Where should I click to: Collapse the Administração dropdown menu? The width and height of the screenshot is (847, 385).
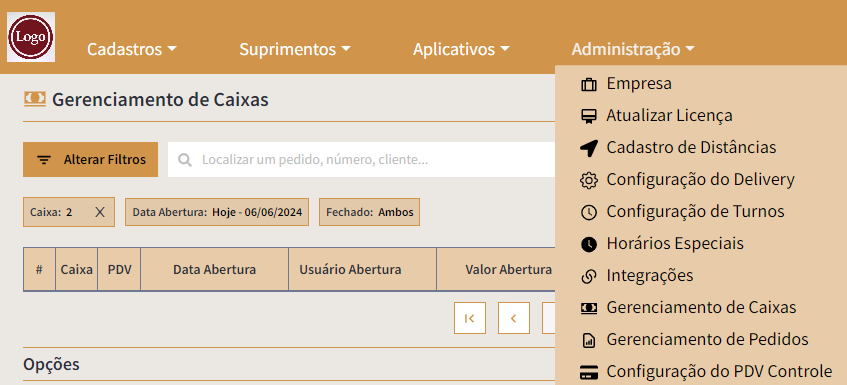[x=633, y=49]
